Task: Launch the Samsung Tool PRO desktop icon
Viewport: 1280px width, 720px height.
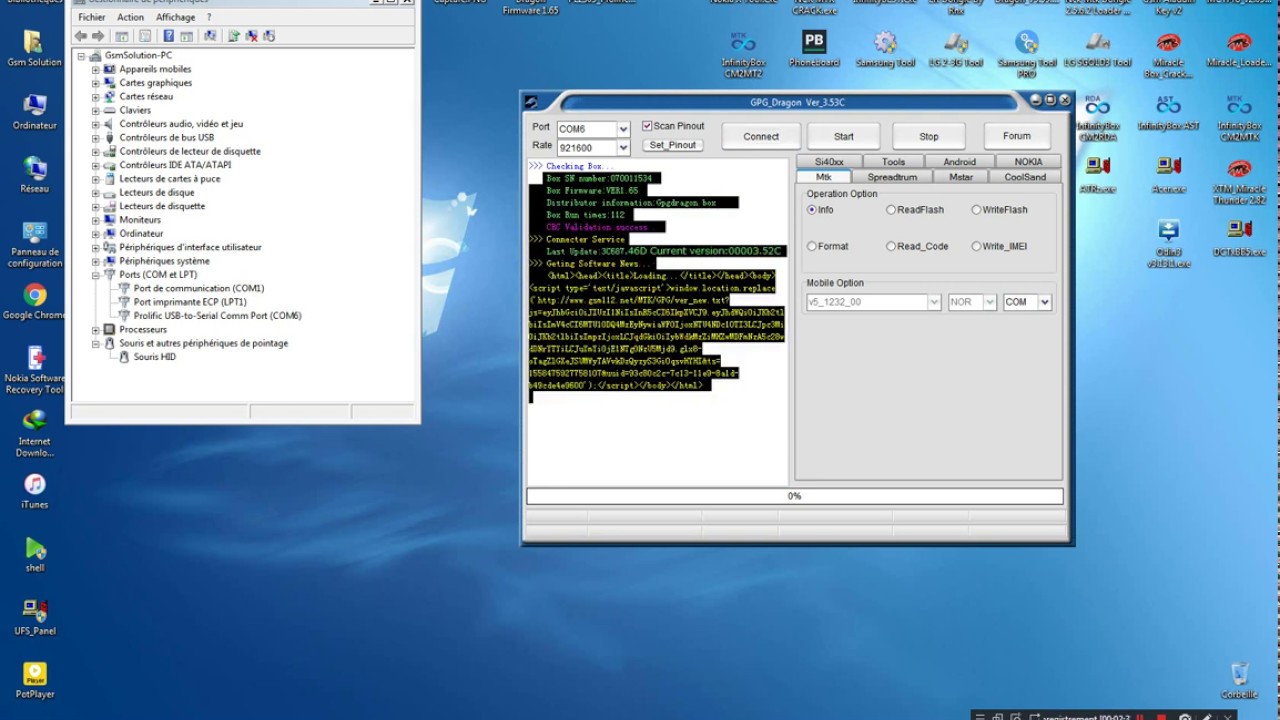Action: click(x=1026, y=54)
